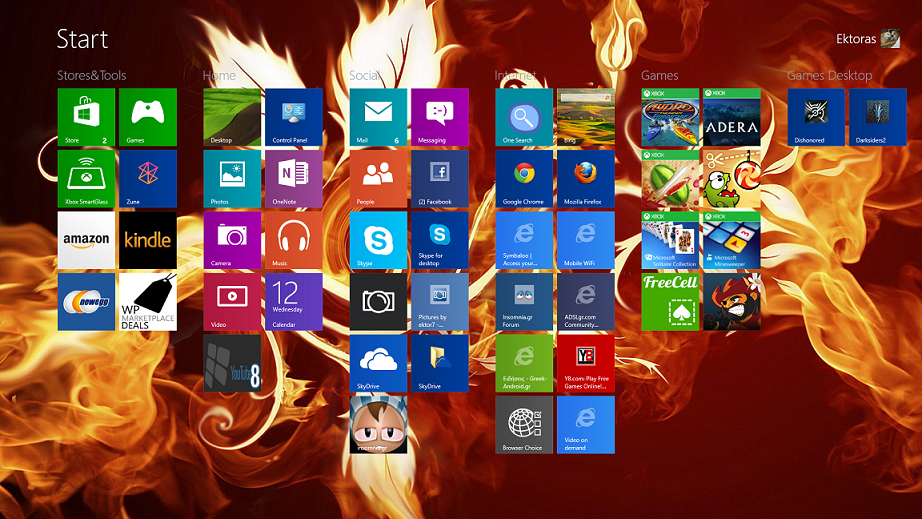This screenshot has width=922, height=519.
Task: Open the People tile
Action: point(378,179)
